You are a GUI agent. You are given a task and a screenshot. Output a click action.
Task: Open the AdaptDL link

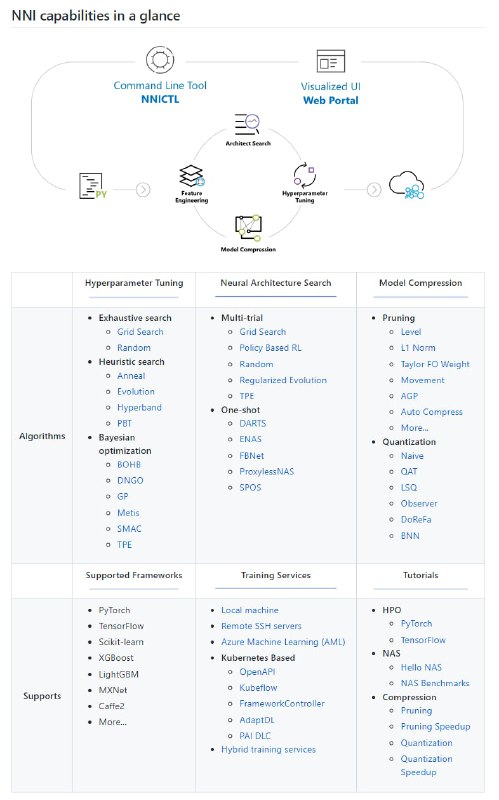point(257,719)
